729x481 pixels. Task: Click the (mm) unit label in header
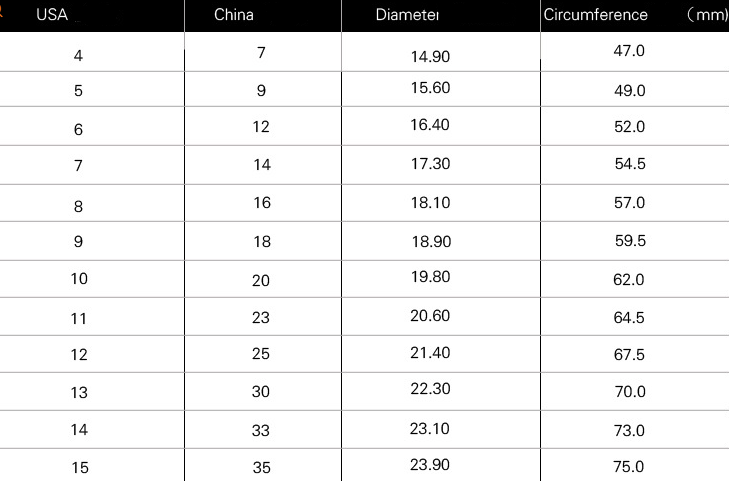pyautogui.click(x=708, y=15)
